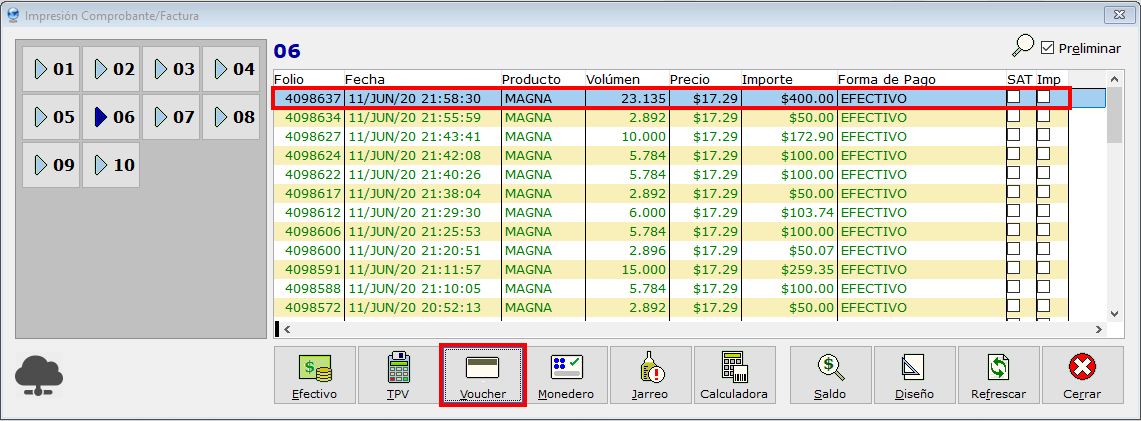This screenshot has height=421, width=1141.
Task: Sort by the Importe column header
Action: [x=767, y=79]
